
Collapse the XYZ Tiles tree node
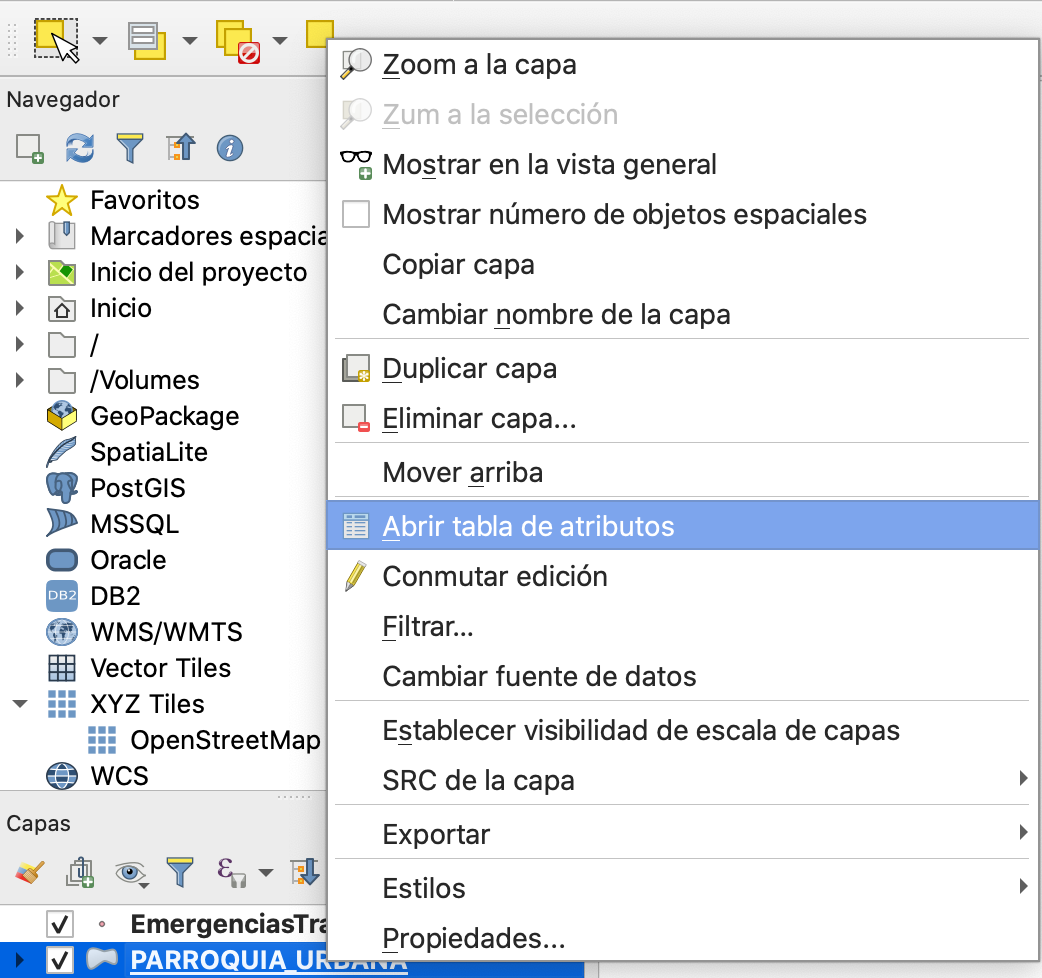click(20, 704)
